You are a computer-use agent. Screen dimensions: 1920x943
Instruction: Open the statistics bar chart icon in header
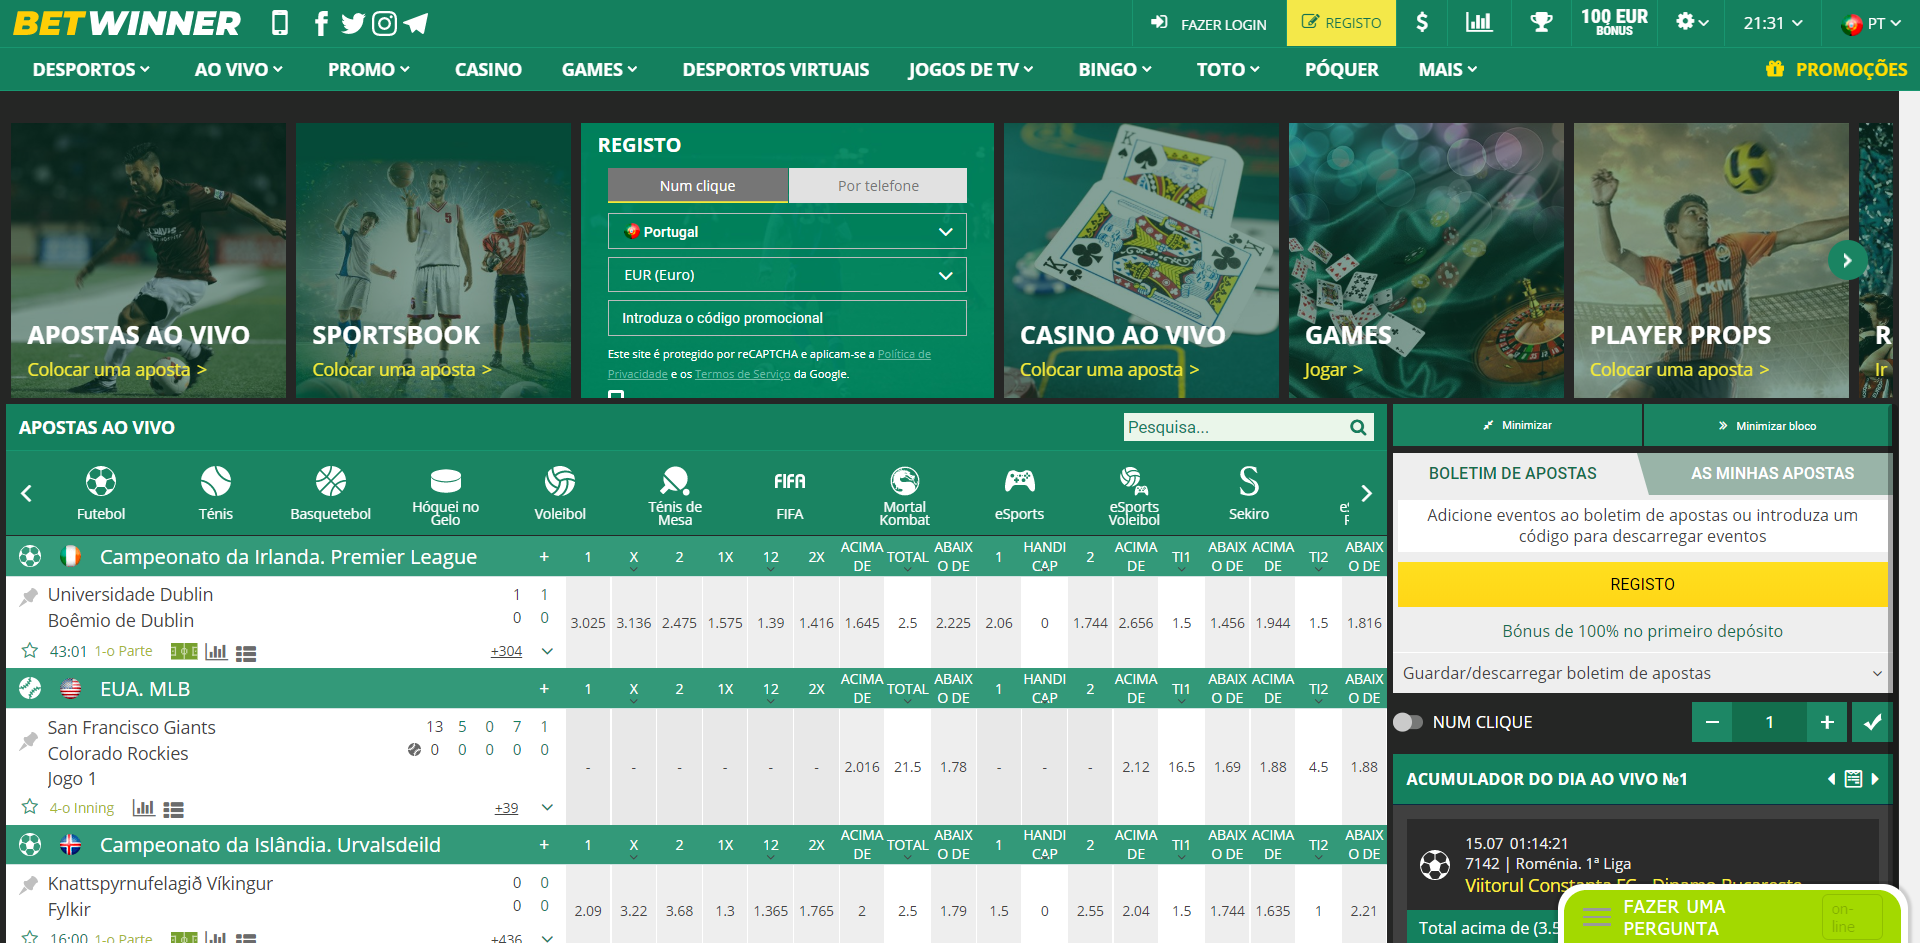click(x=1478, y=22)
